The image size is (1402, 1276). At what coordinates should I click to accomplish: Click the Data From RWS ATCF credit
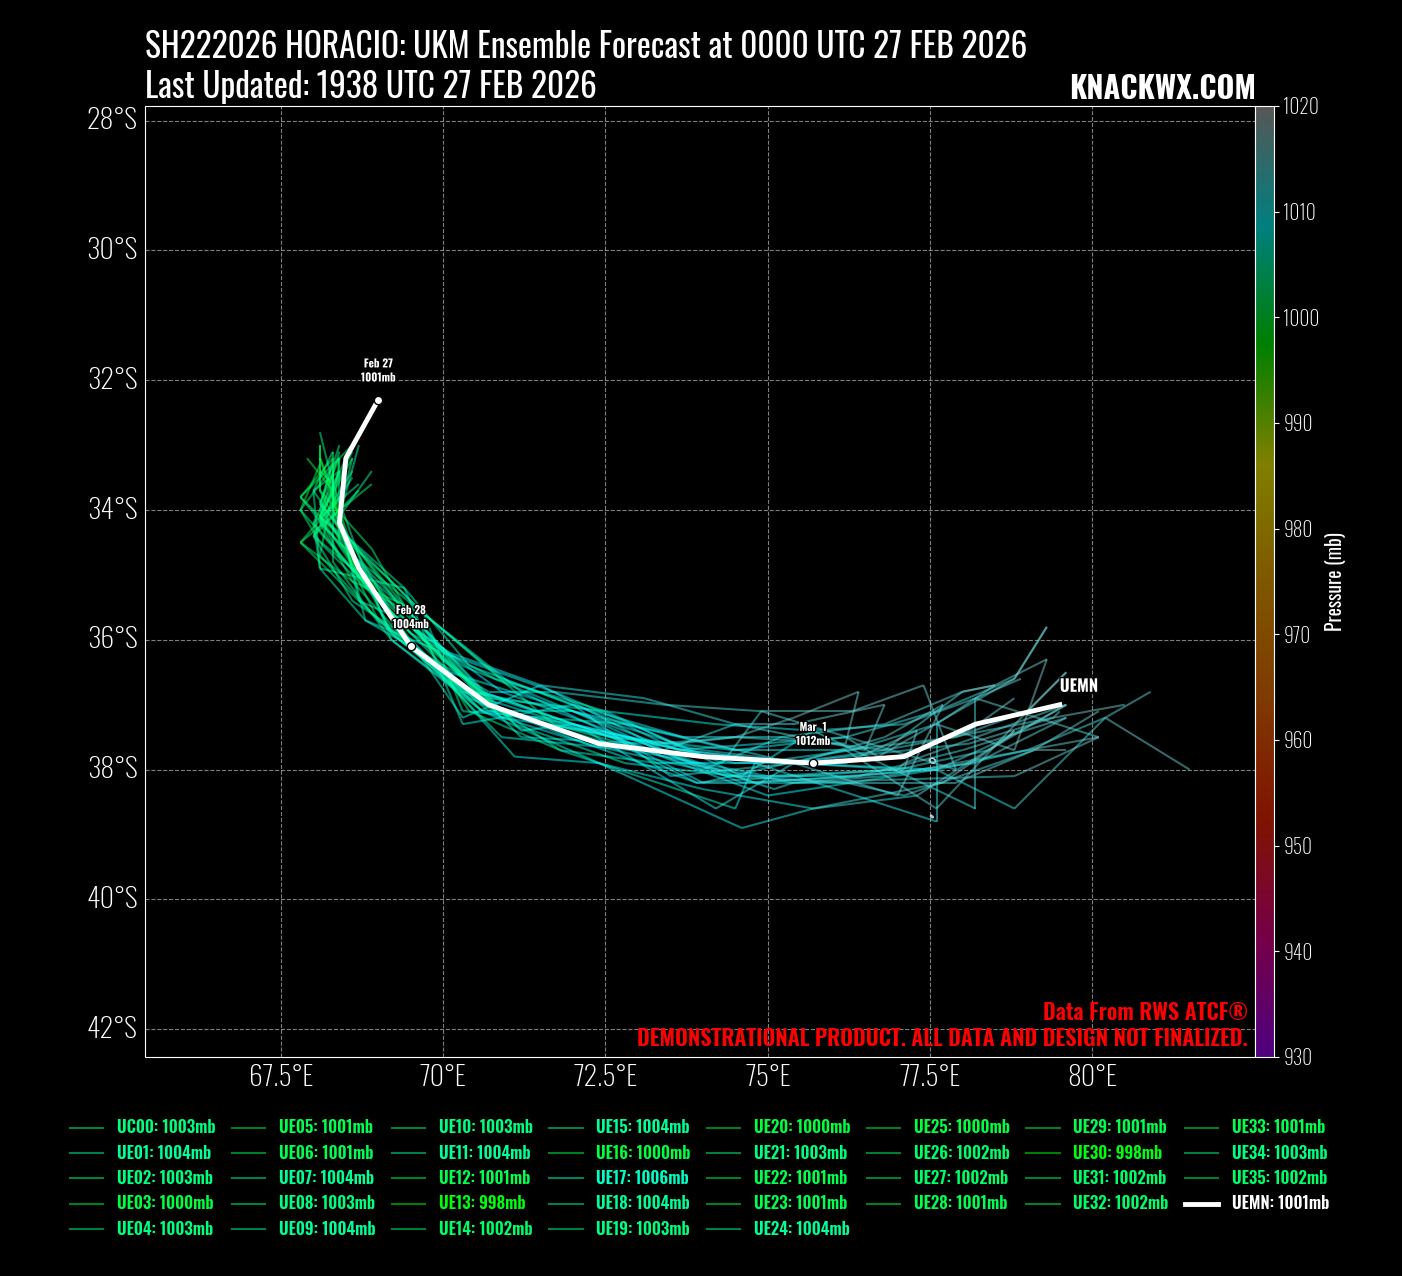[x=1145, y=1011]
